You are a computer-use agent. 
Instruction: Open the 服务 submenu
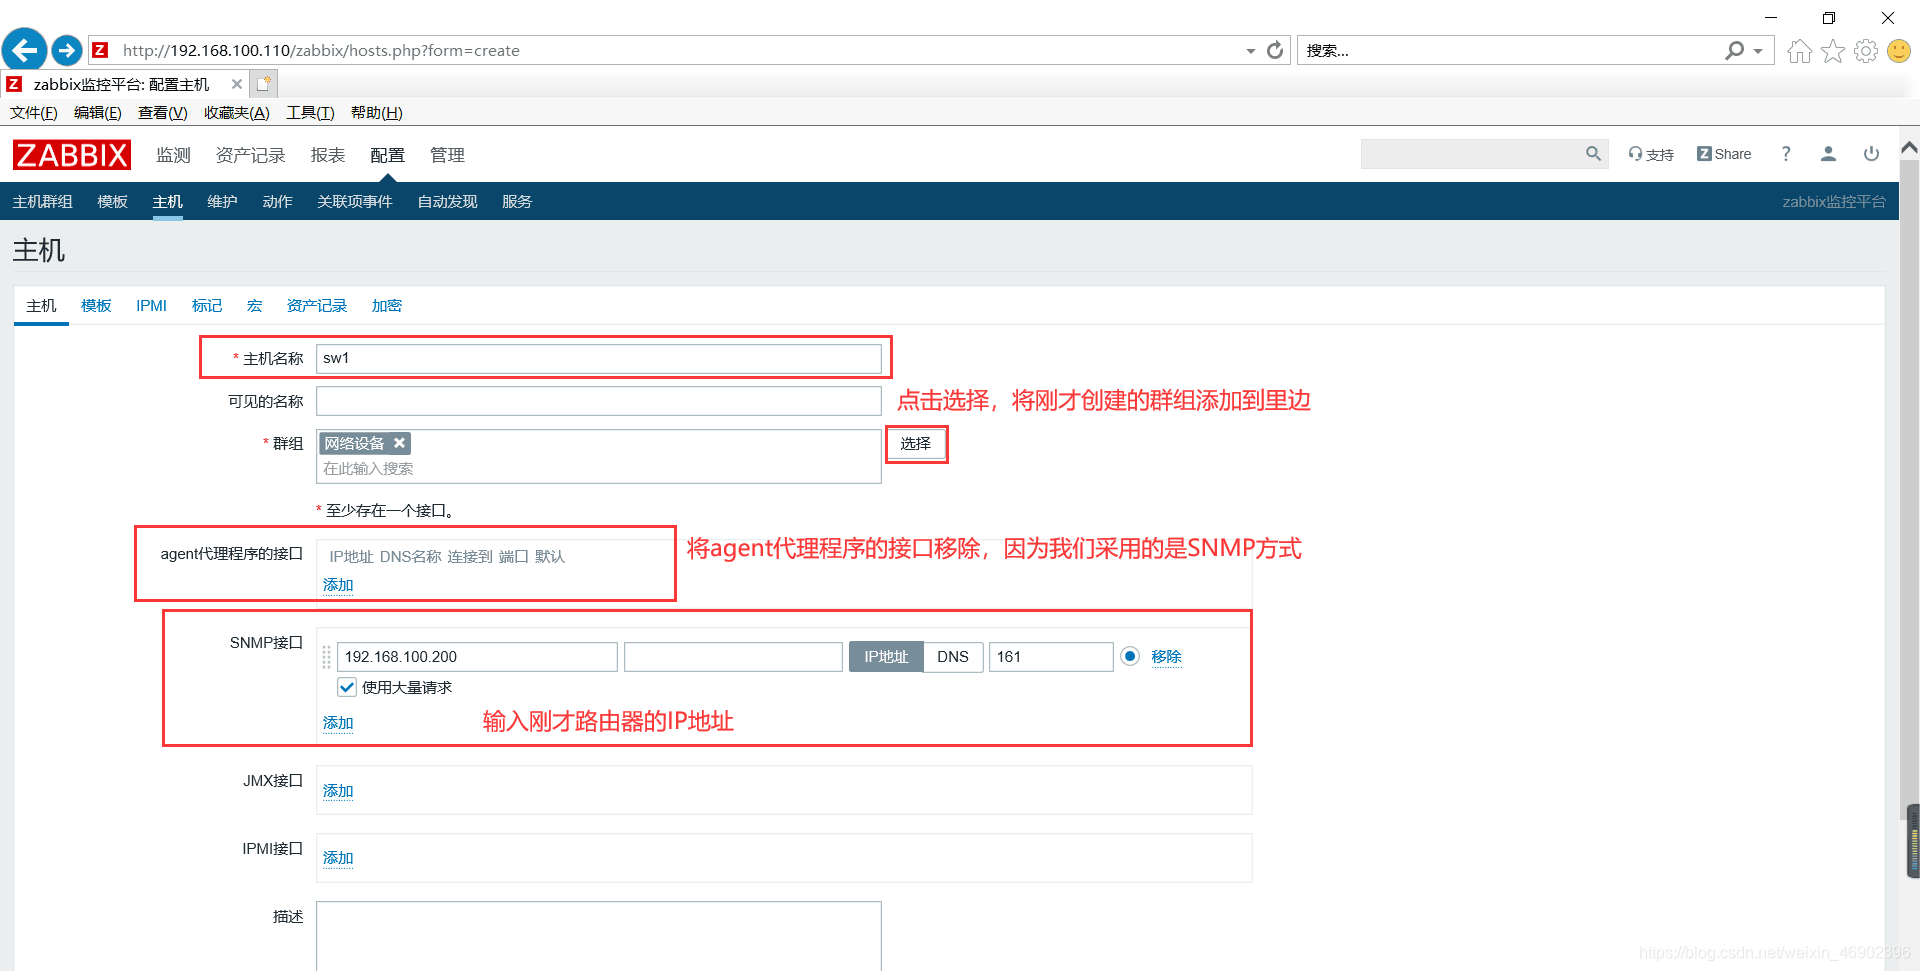[517, 201]
